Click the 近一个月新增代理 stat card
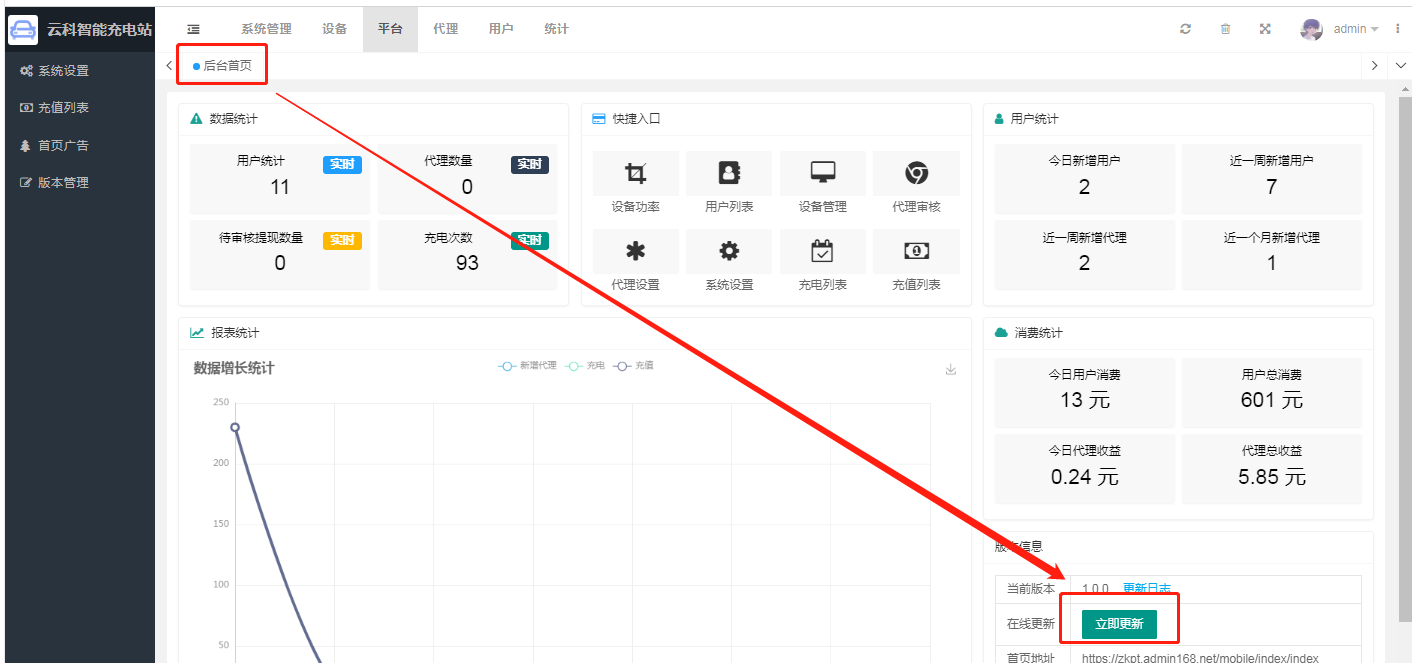This screenshot has height=663, width=1412. pos(1272,255)
